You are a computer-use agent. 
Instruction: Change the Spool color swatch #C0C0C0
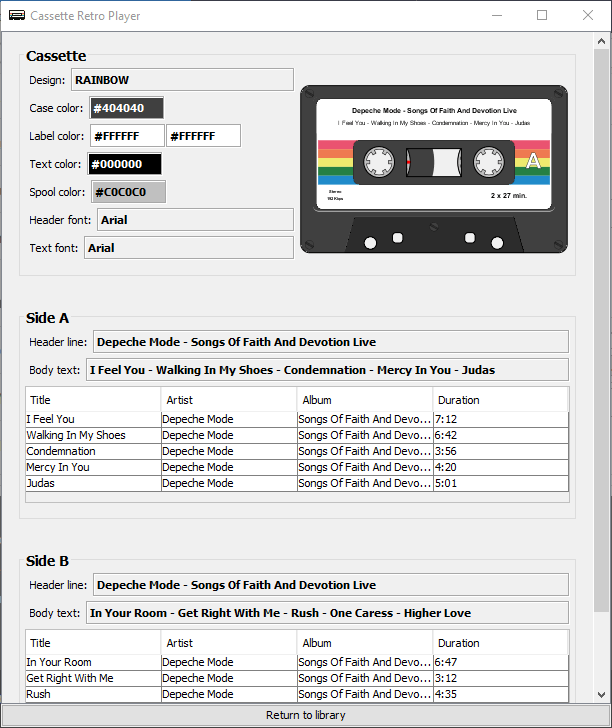tap(128, 192)
